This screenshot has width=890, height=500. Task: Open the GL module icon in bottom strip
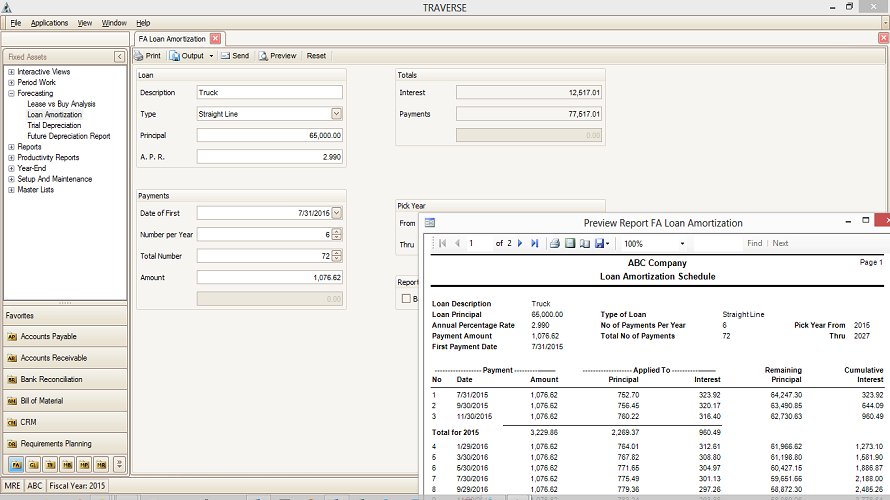33,464
